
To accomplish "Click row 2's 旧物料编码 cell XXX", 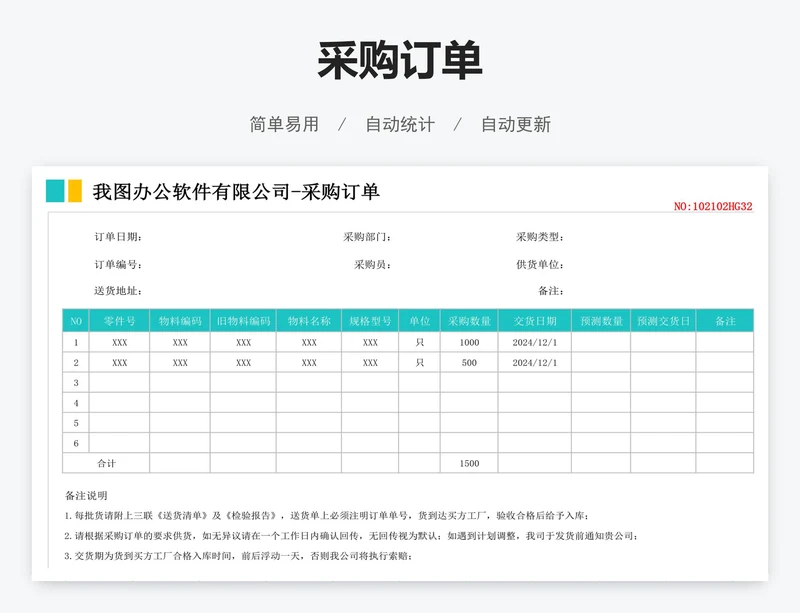I will point(243,362).
